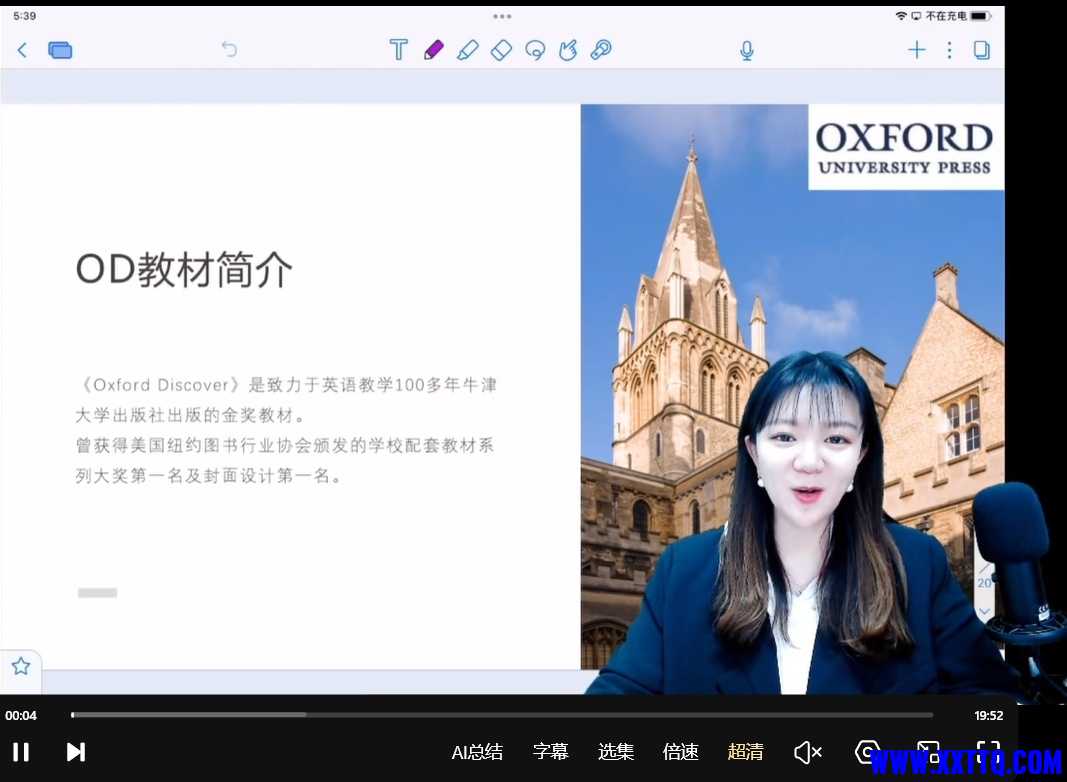Open AI总结 summary
1067x782 pixels.
(477, 752)
